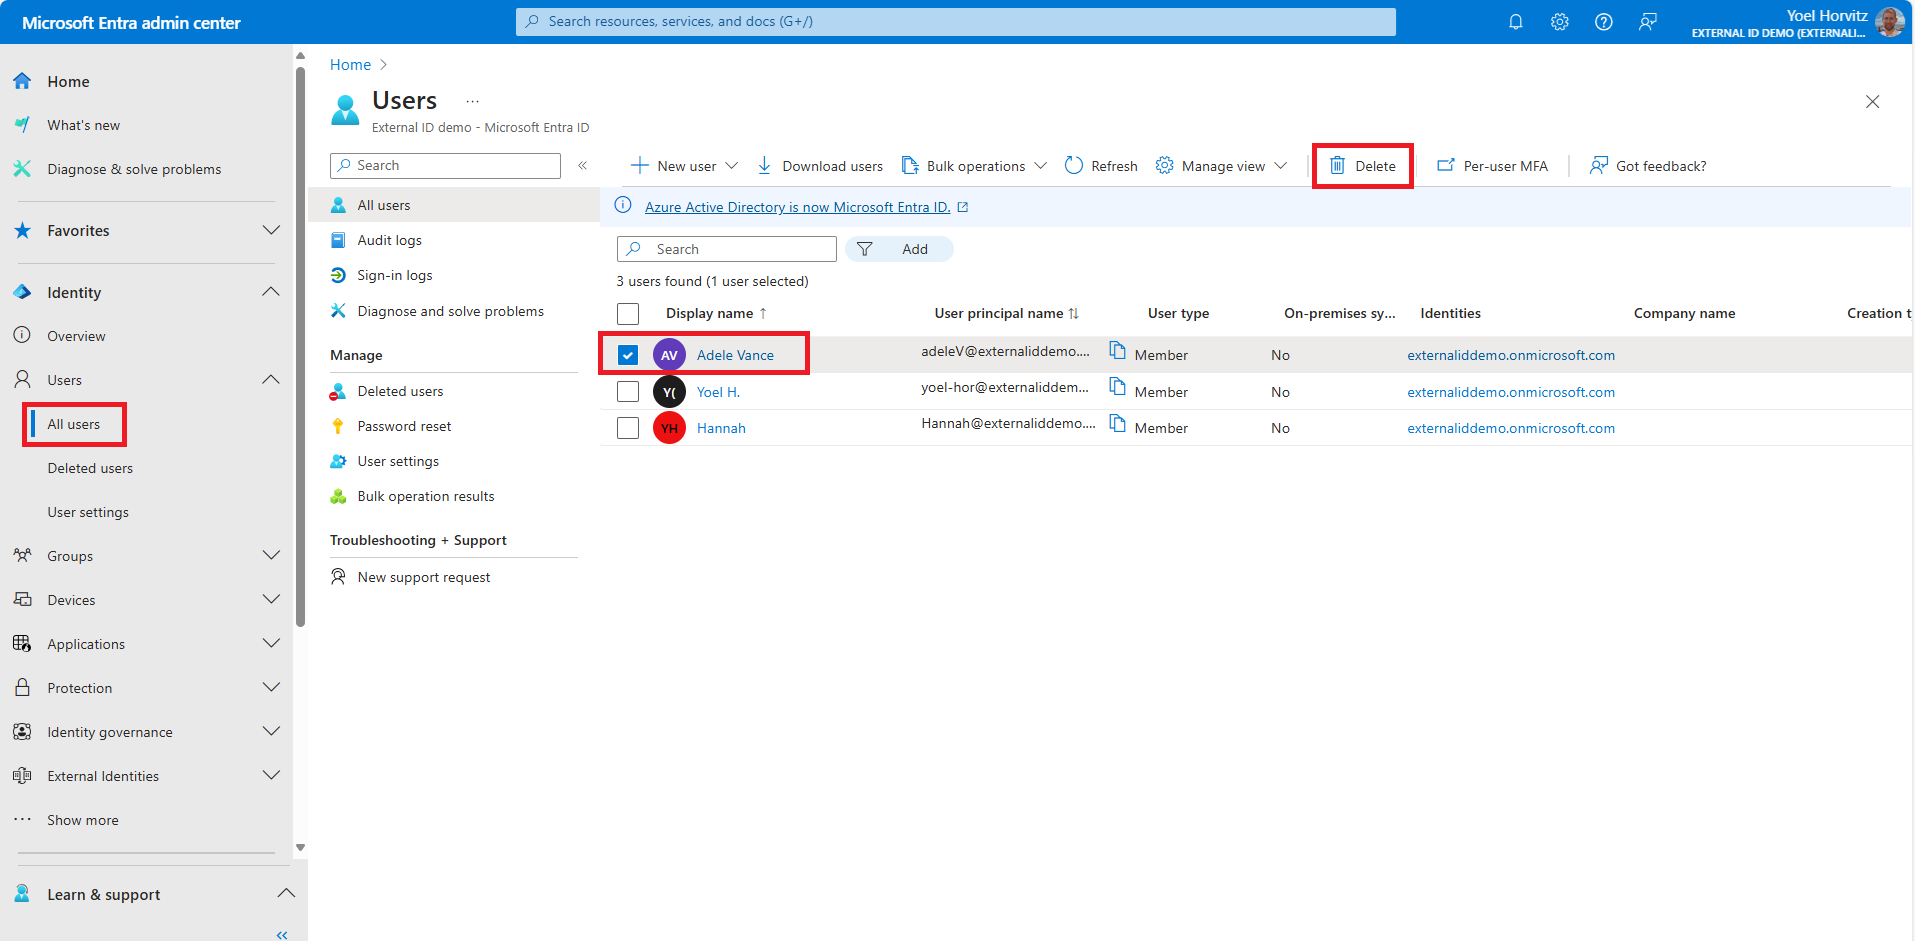Click the feedback icon in top bar

click(x=1647, y=22)
